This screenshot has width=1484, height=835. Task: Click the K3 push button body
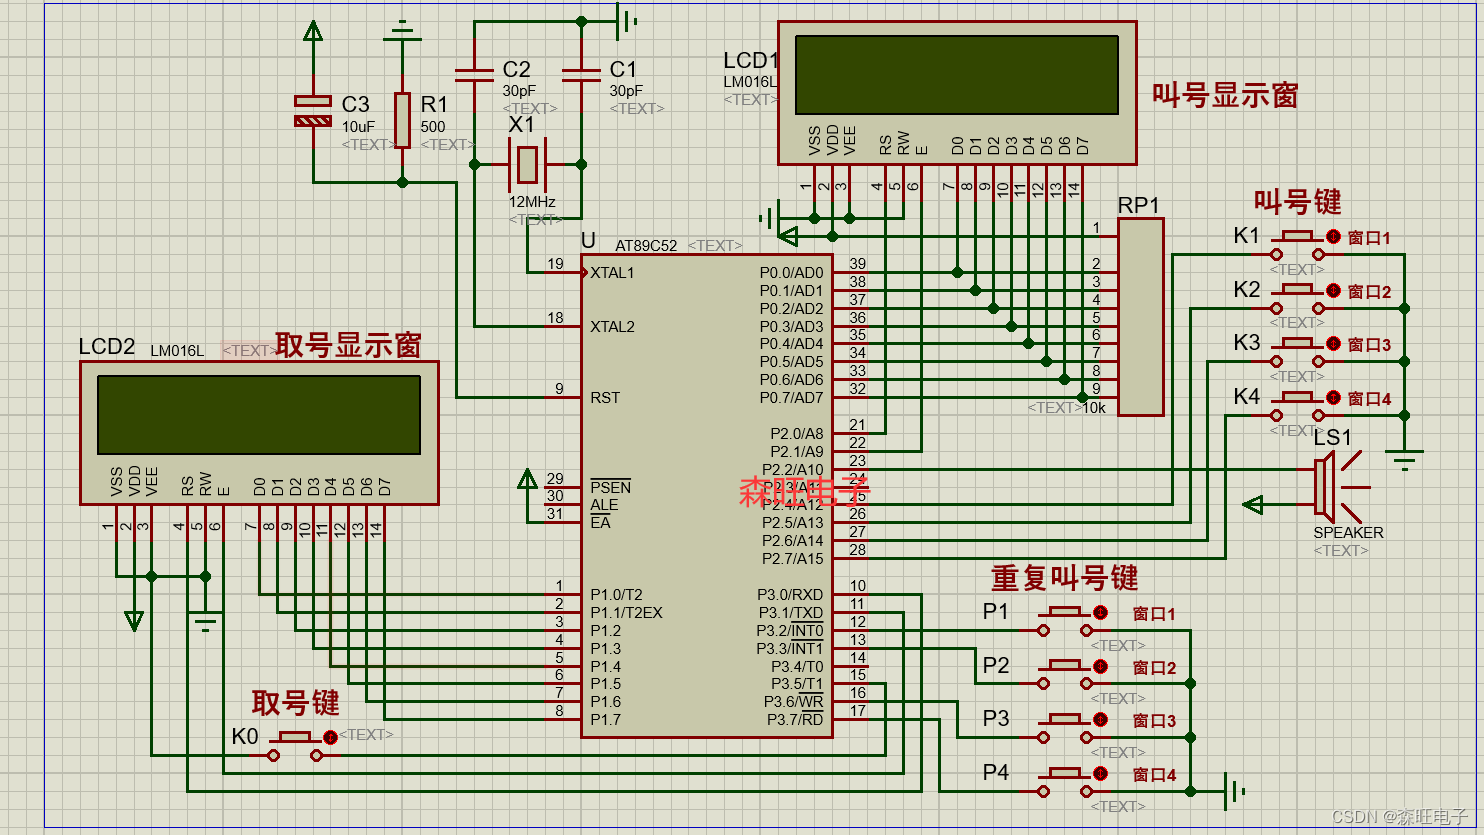click(x=1298, y=351)
